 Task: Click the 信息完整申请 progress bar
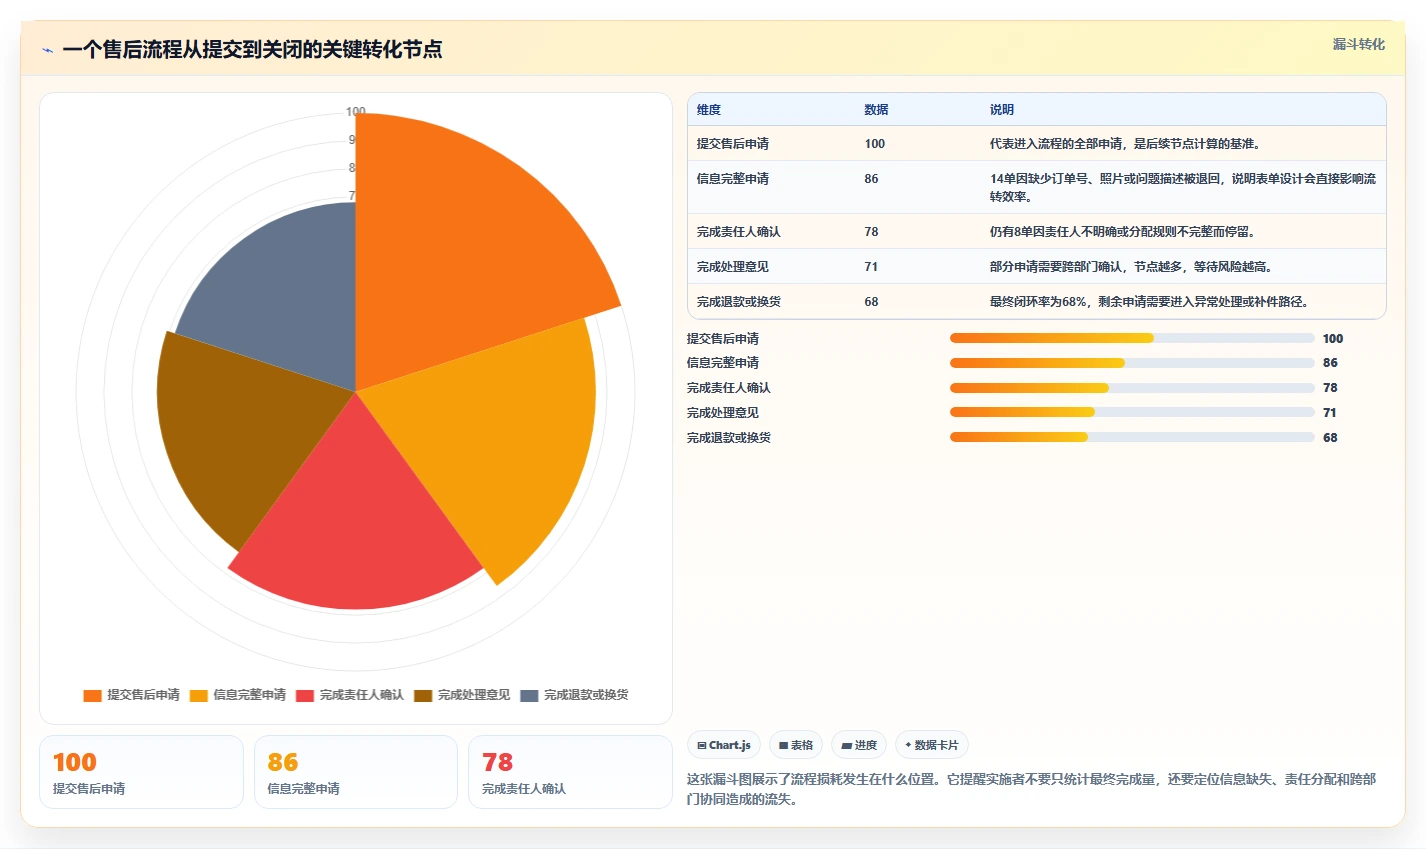[x=1132, y=363]
